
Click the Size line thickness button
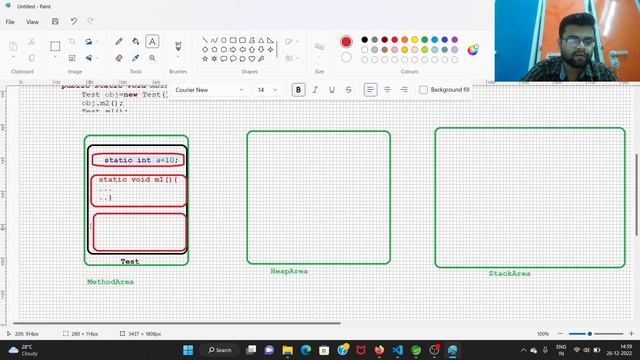click(x=319, y=48)
